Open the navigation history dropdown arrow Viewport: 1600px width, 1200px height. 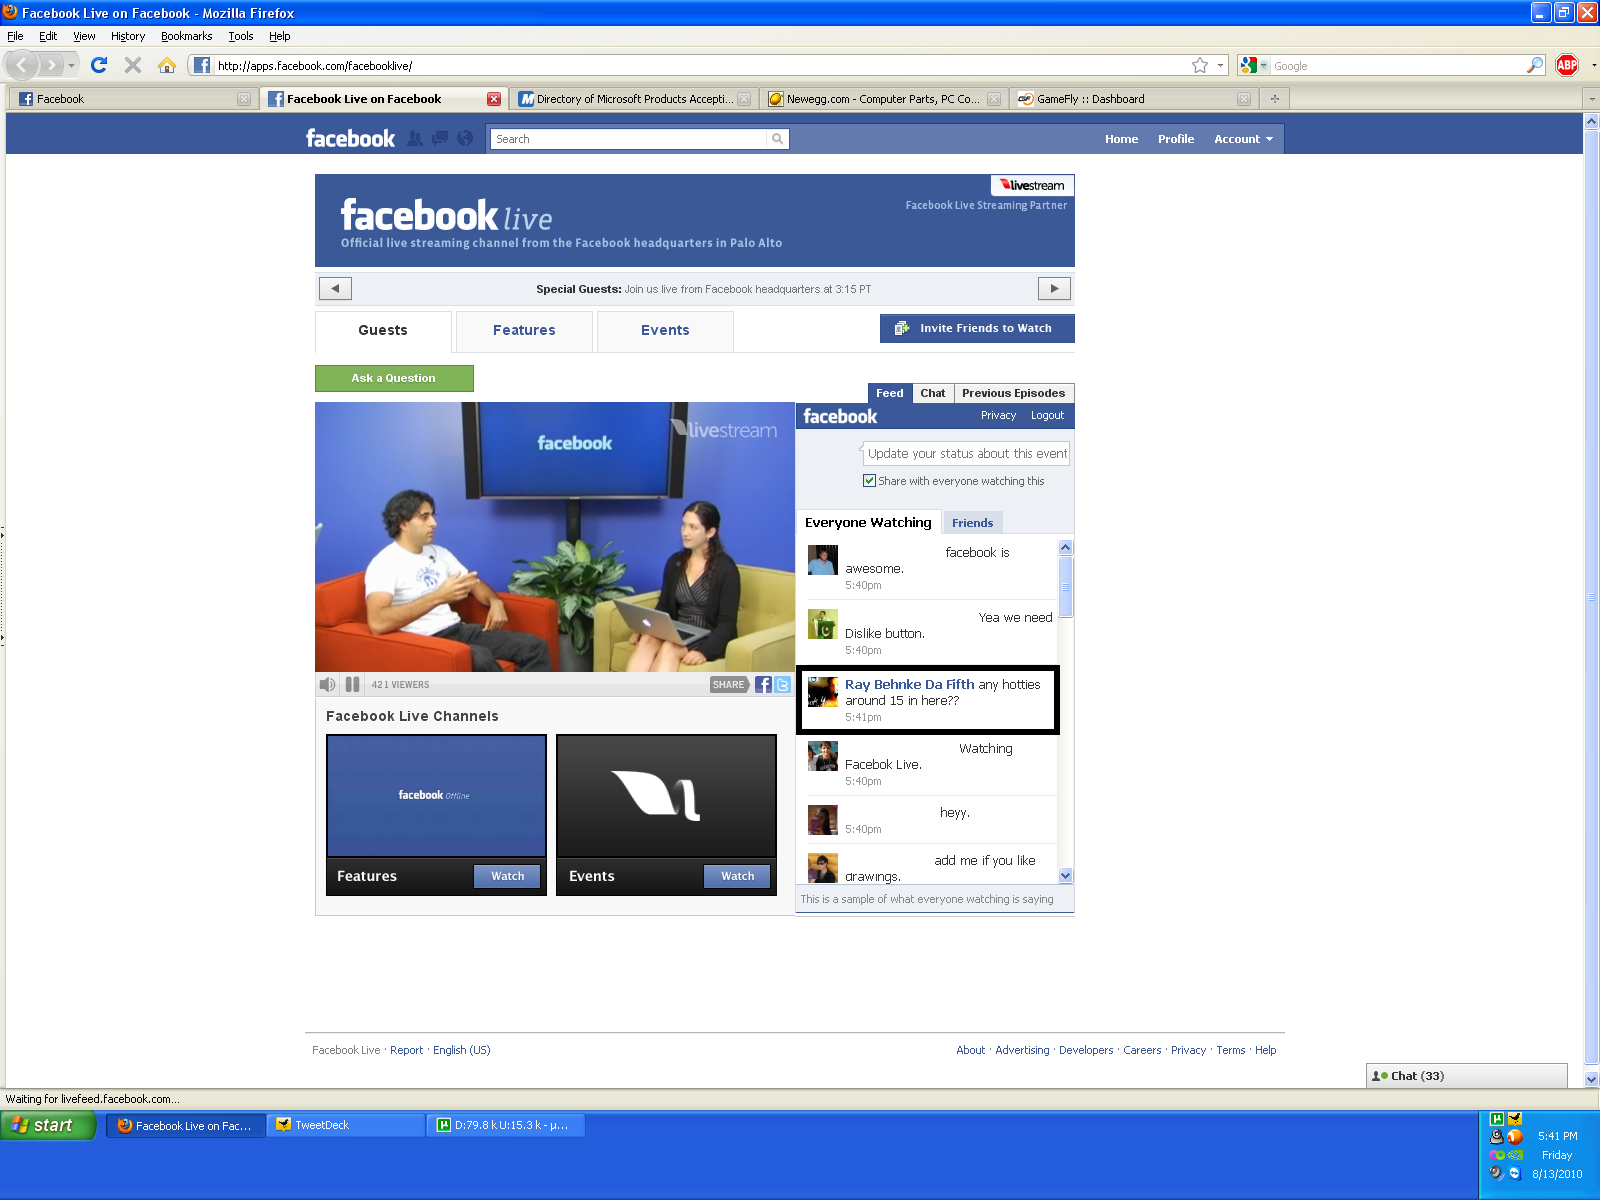(72, 65)
